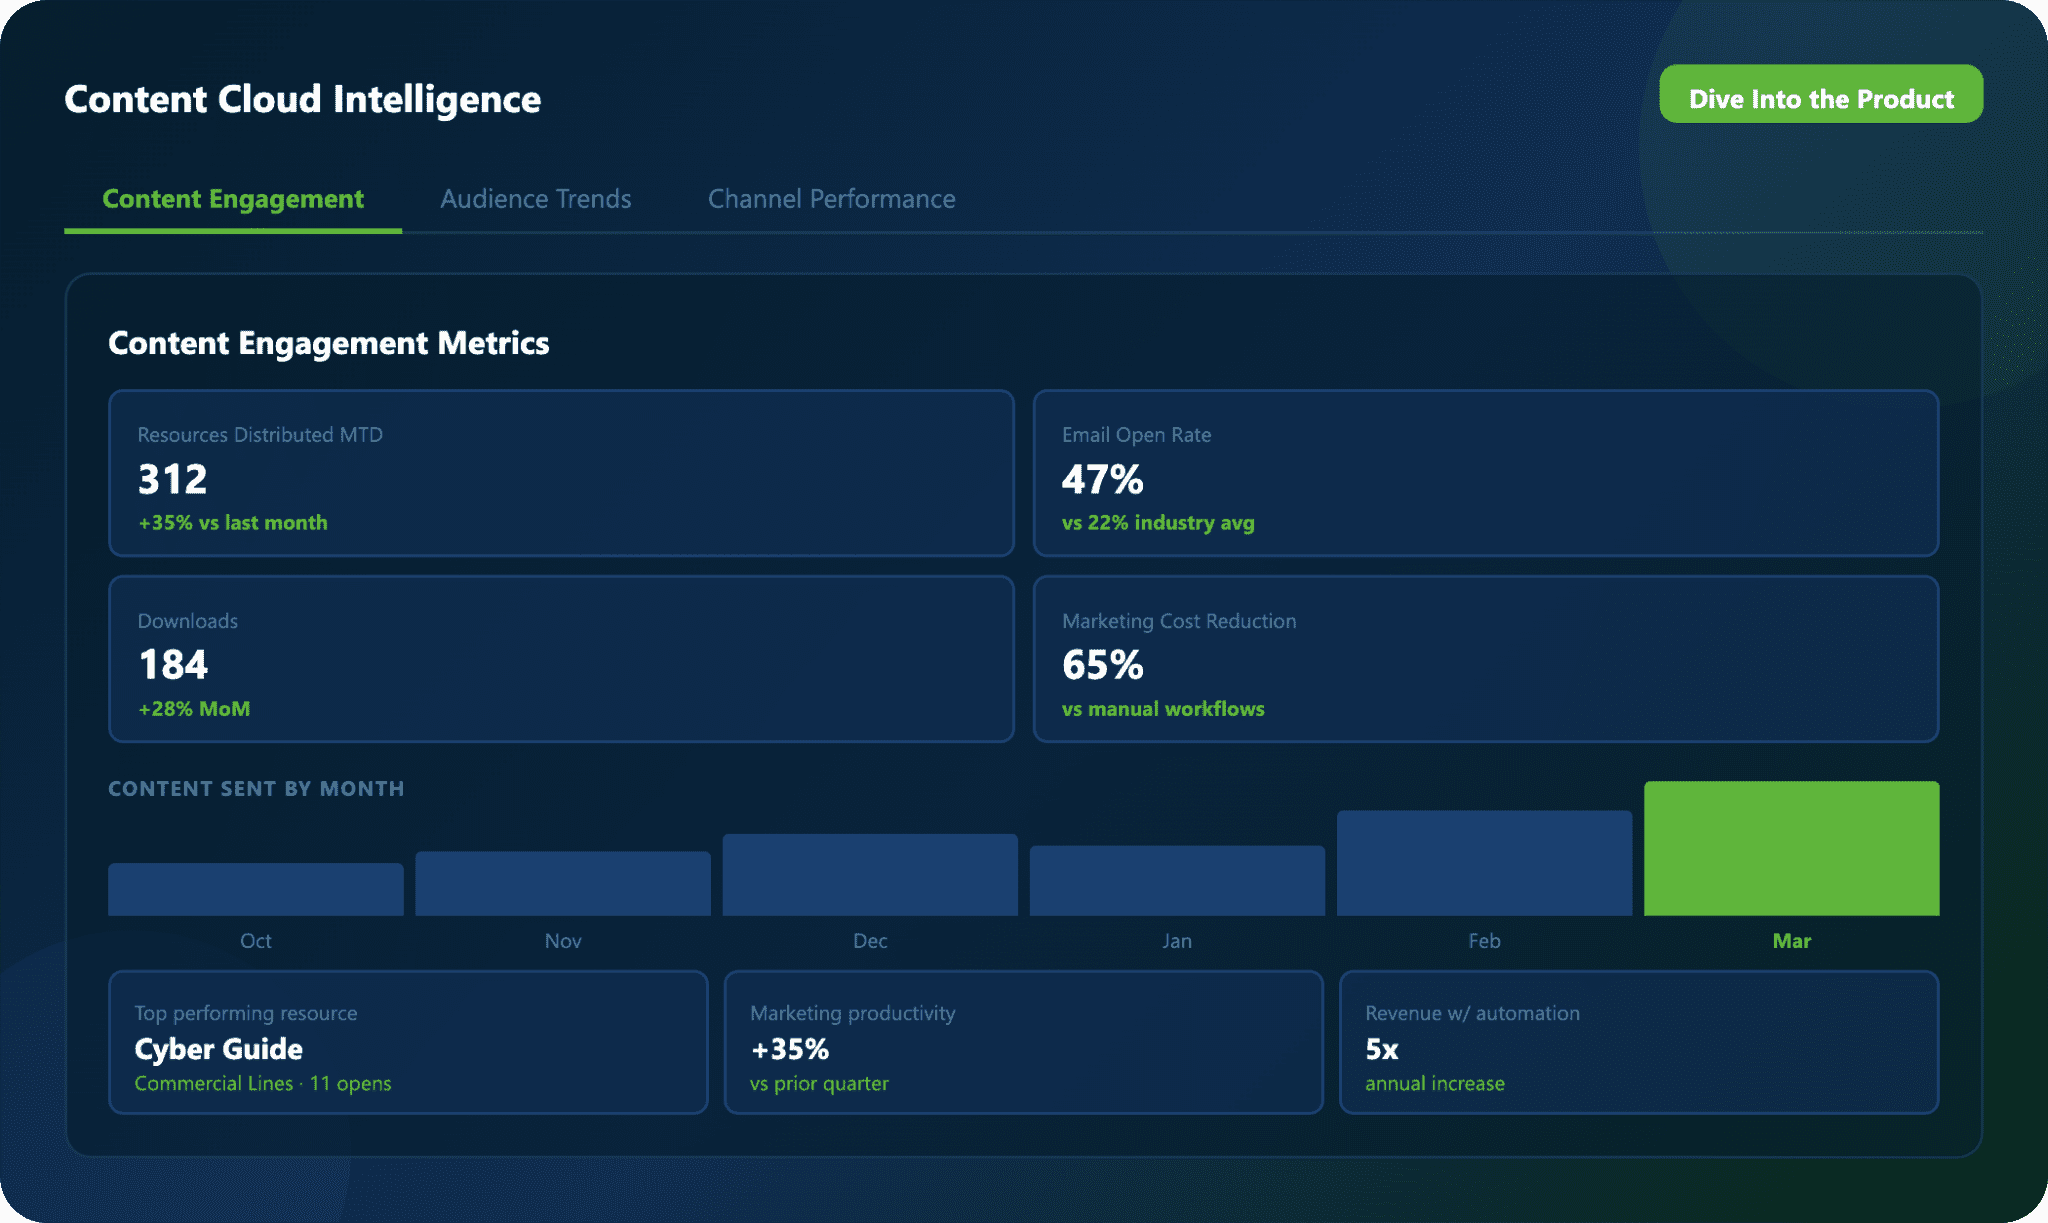Select the Oct bar in chart
Image resolution: width=2048 pixels, height=1223 pixels.
(x=256, y=890)
